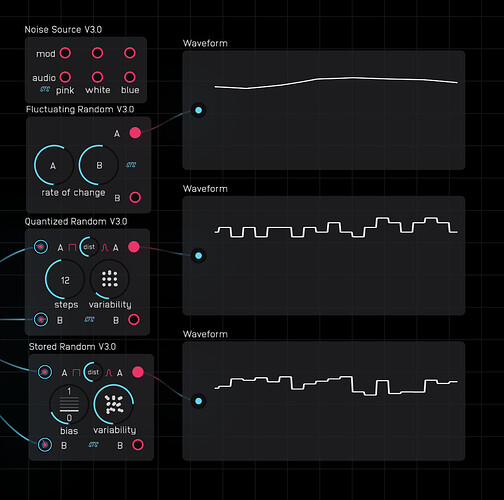Click the Fluctuating Random rate knob A
504x500 pixels.
tap(53, 165)
